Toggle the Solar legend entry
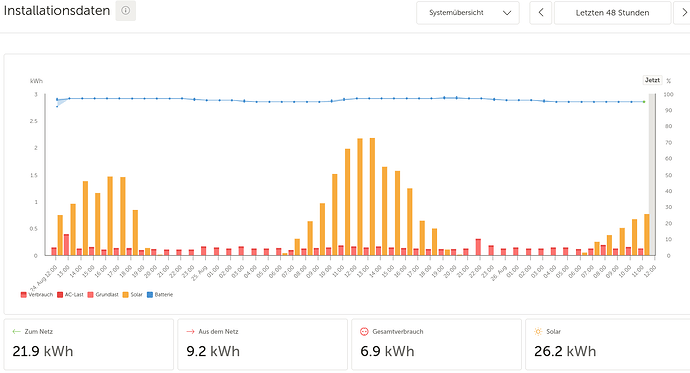The width and height of the screenshot is (690, 373). pyautogui.click(x=132, y=295)
